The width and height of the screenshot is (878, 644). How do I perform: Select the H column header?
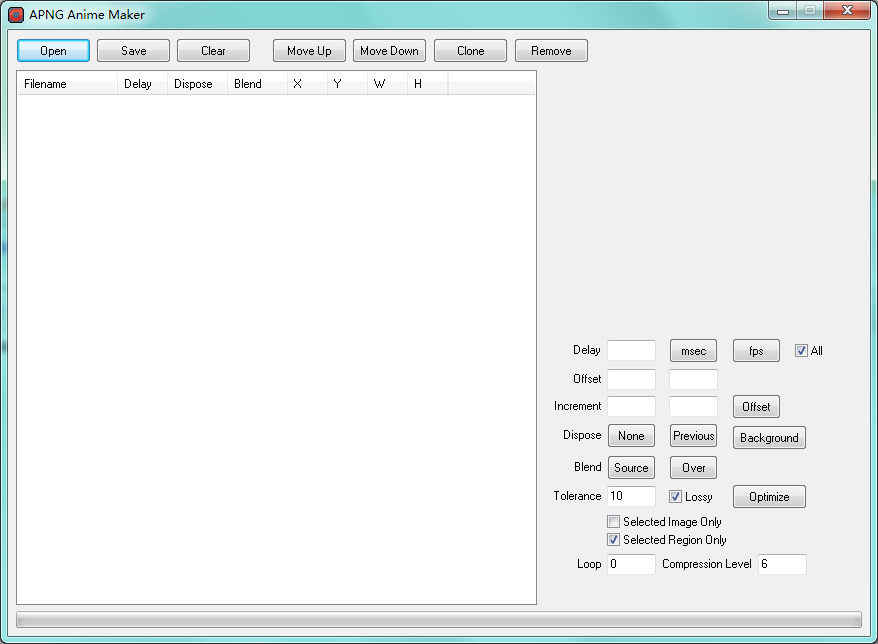click(x=427, y=84)
